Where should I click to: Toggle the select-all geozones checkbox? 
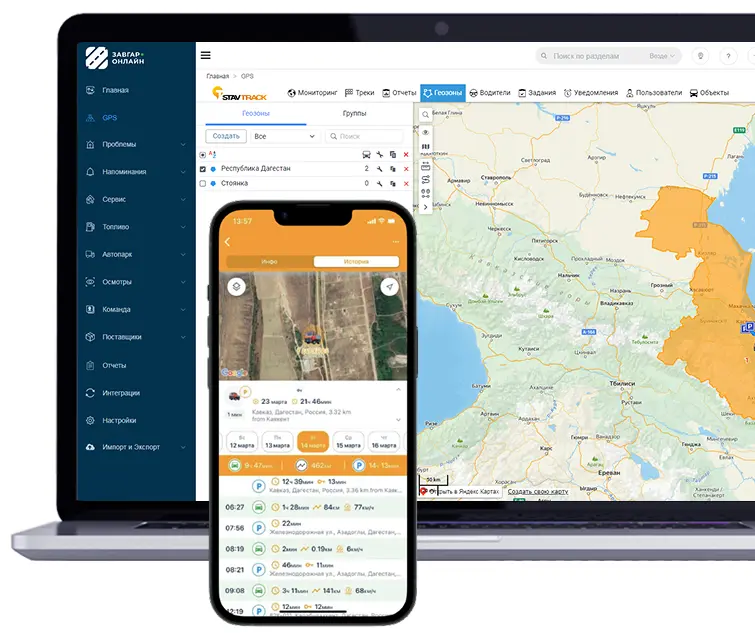point(203,155)
